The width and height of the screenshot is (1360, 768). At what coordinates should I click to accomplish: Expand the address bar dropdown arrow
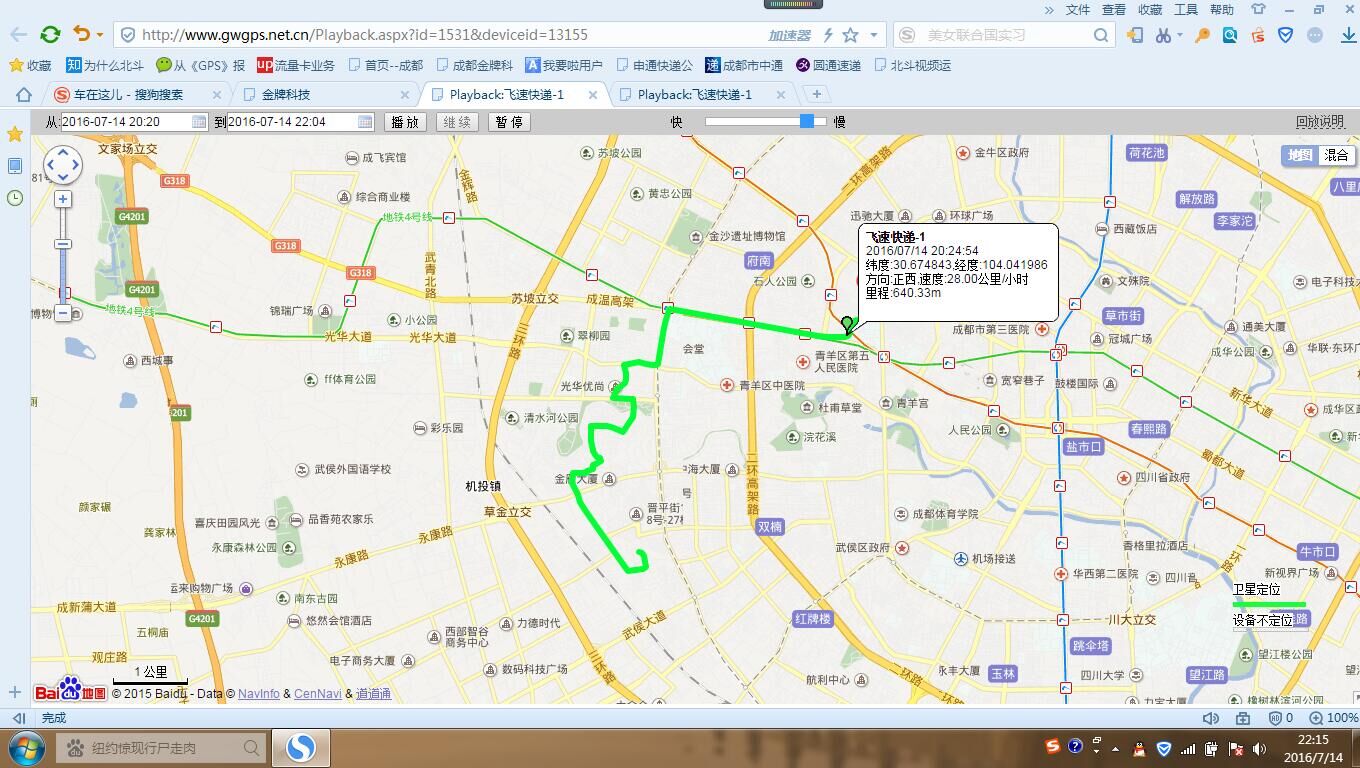click(874, 35)
